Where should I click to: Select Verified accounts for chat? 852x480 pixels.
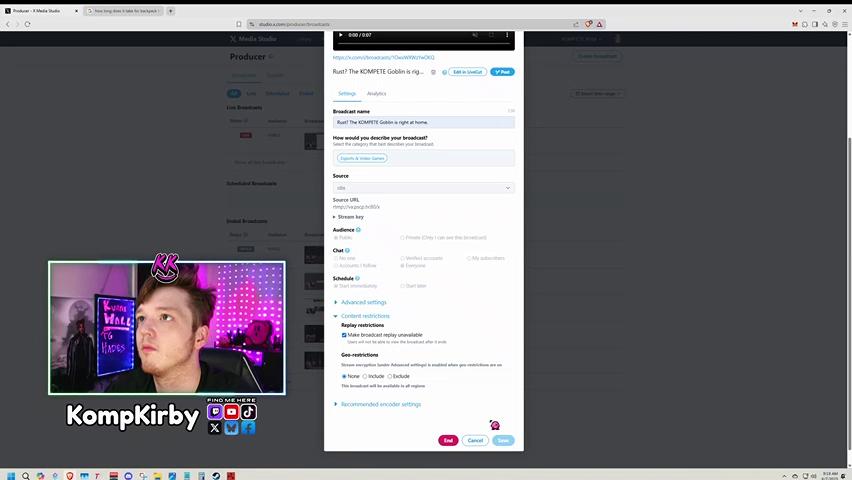point(422,258)
